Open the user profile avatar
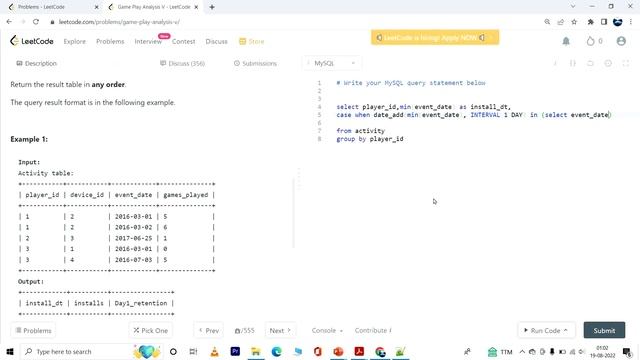Screen dimensions: 640x360 (621, 41)
